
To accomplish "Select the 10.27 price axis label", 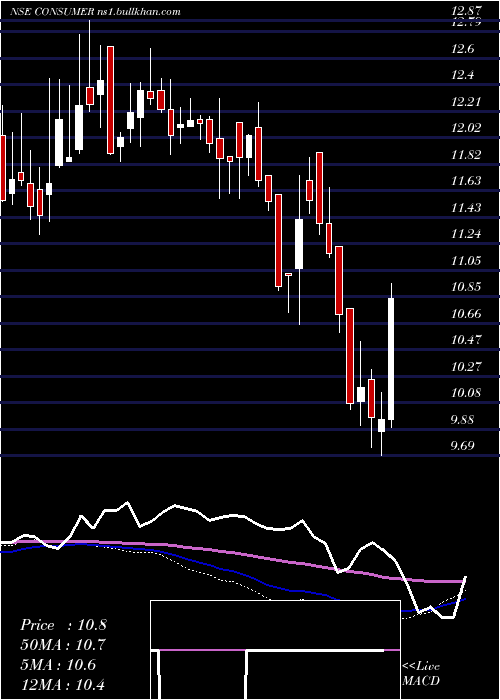I will (x=466, y=367).
